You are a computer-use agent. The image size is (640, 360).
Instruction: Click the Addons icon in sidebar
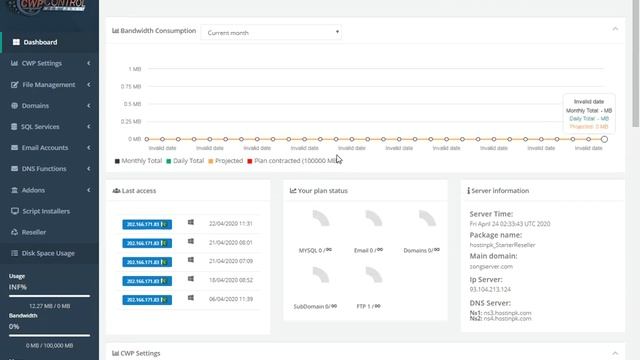14,190
